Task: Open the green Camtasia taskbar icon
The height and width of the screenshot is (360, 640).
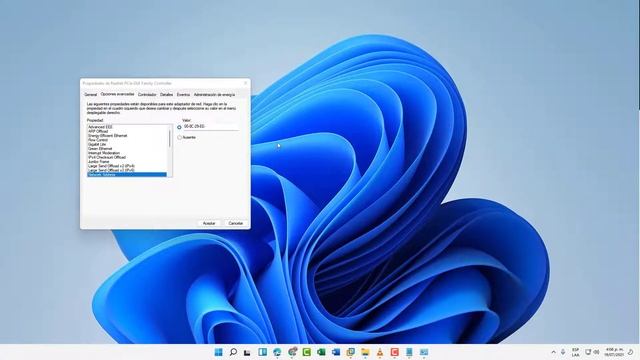Action: [307, 352]
